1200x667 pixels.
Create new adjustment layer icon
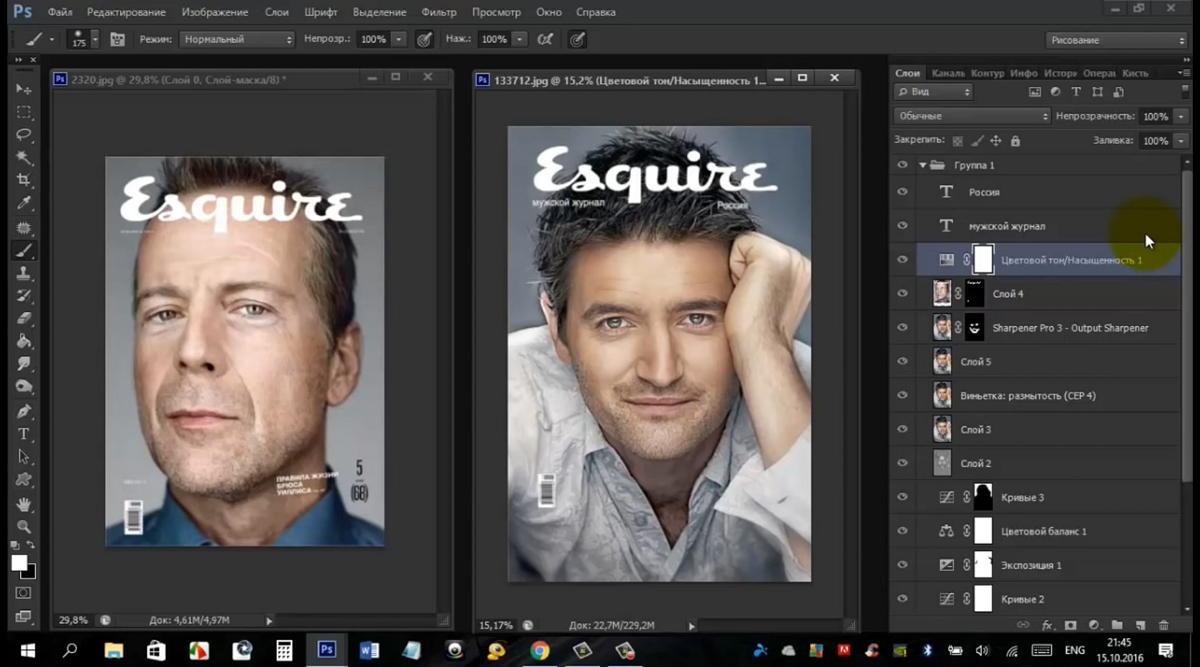point(1094,625)
